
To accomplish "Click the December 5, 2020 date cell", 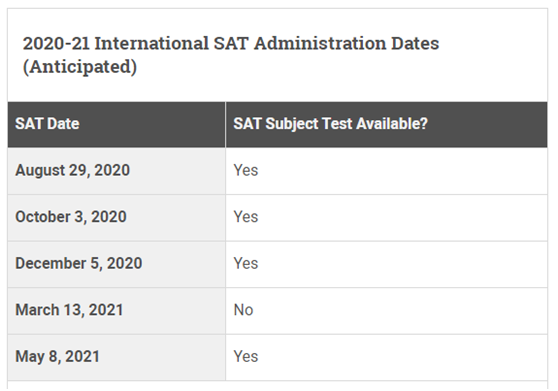I will [x=116, y=264].
